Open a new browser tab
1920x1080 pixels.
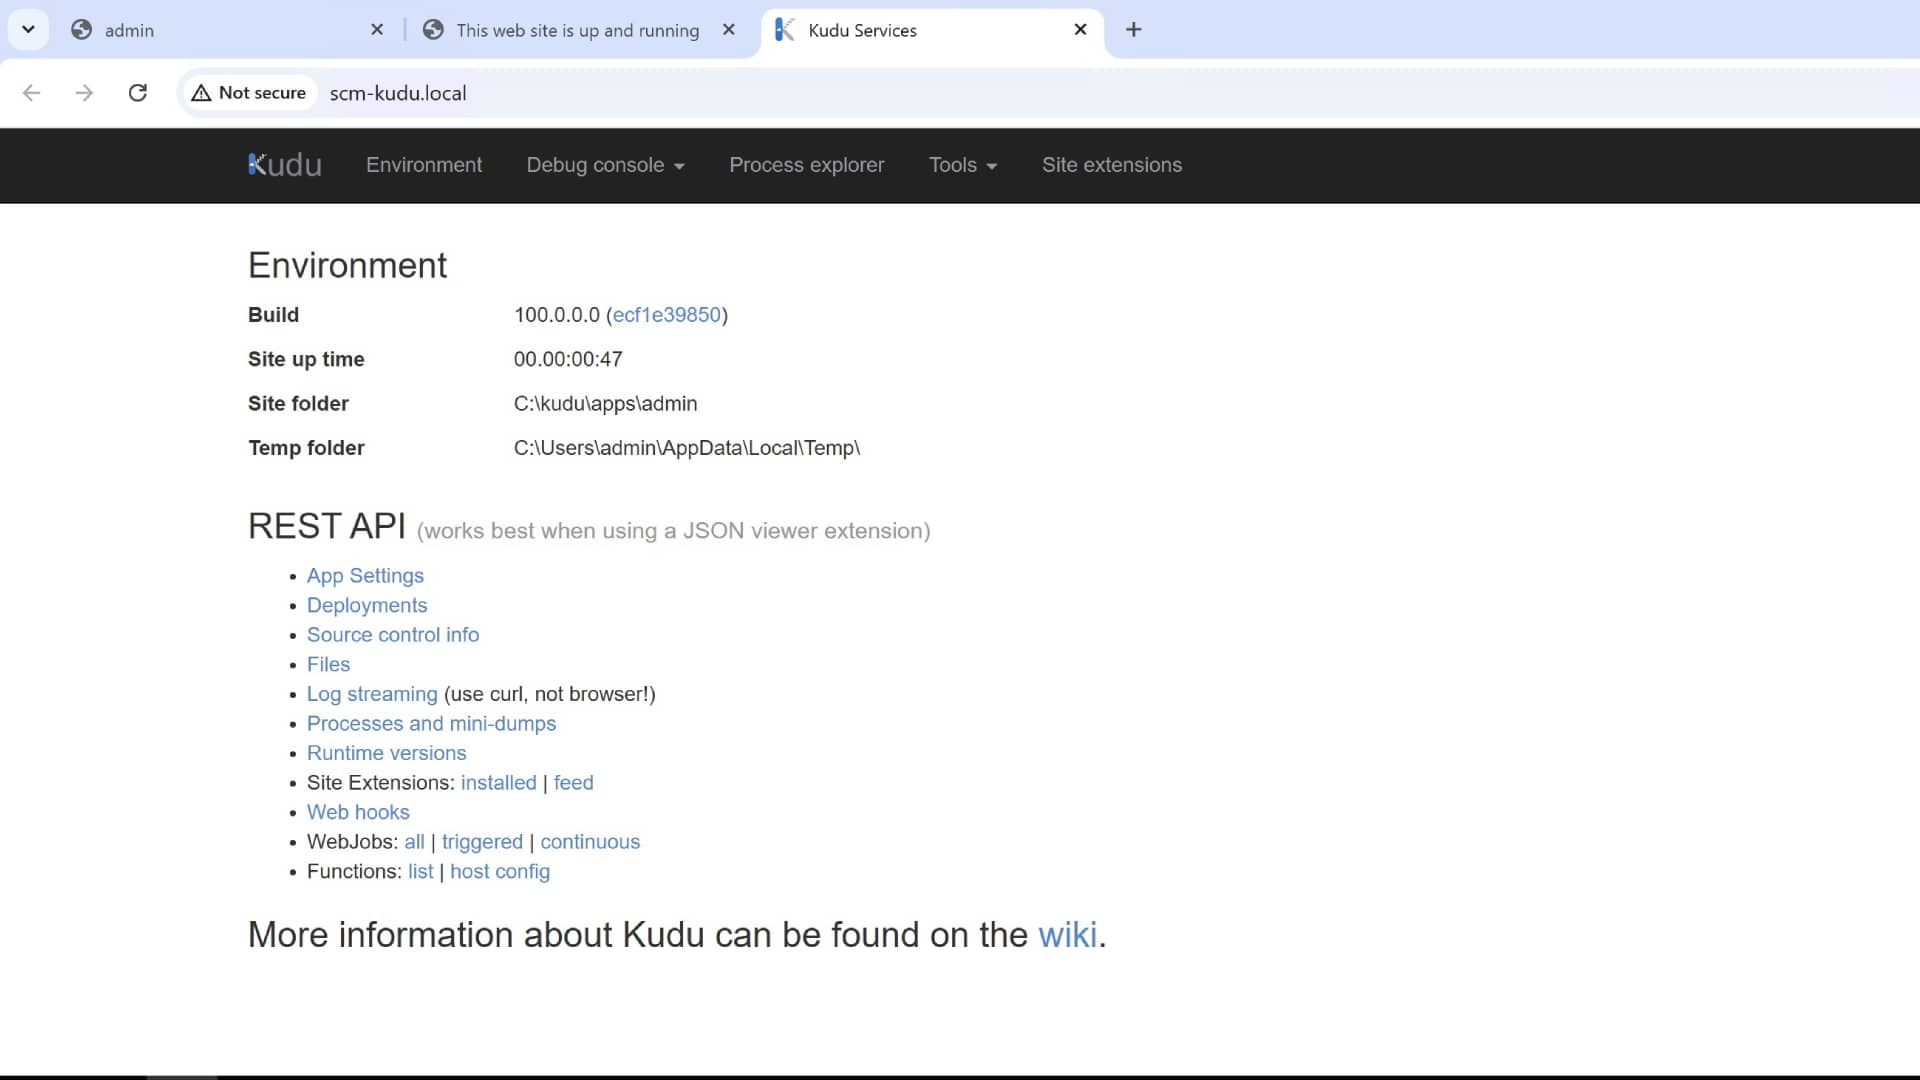(1133, 30)
